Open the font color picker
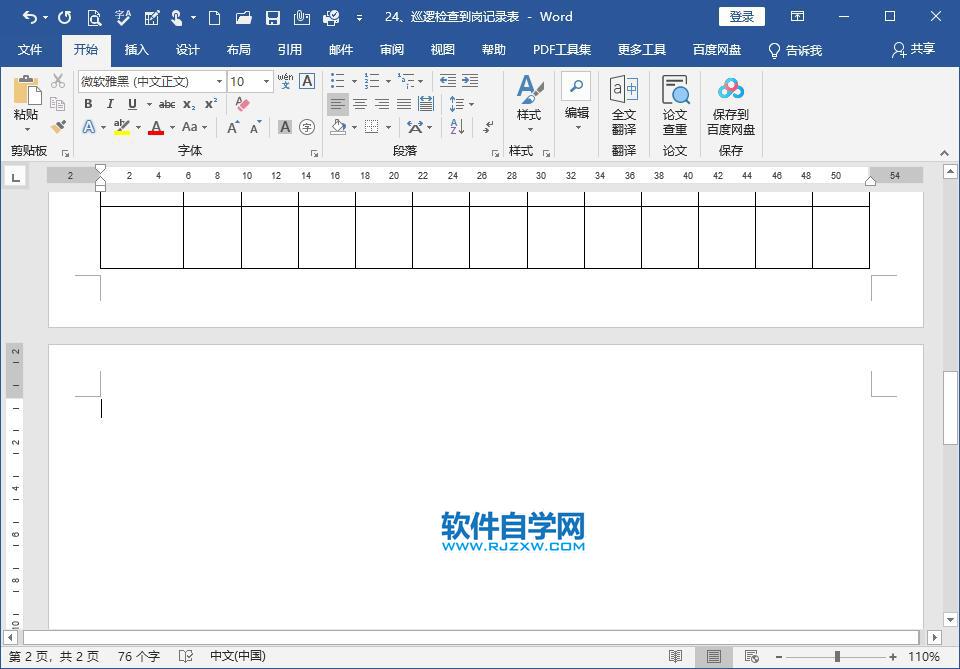960x669 pixels. tap(157, 127)
